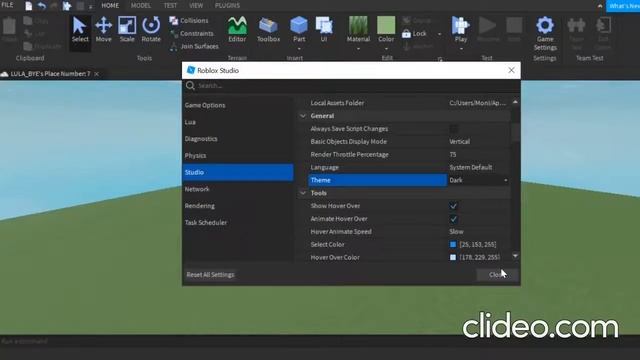Switch to the MODEL ribbon tab
This screenshot has height=360, width=640.
pyautogui.click(x=140, y=6)
